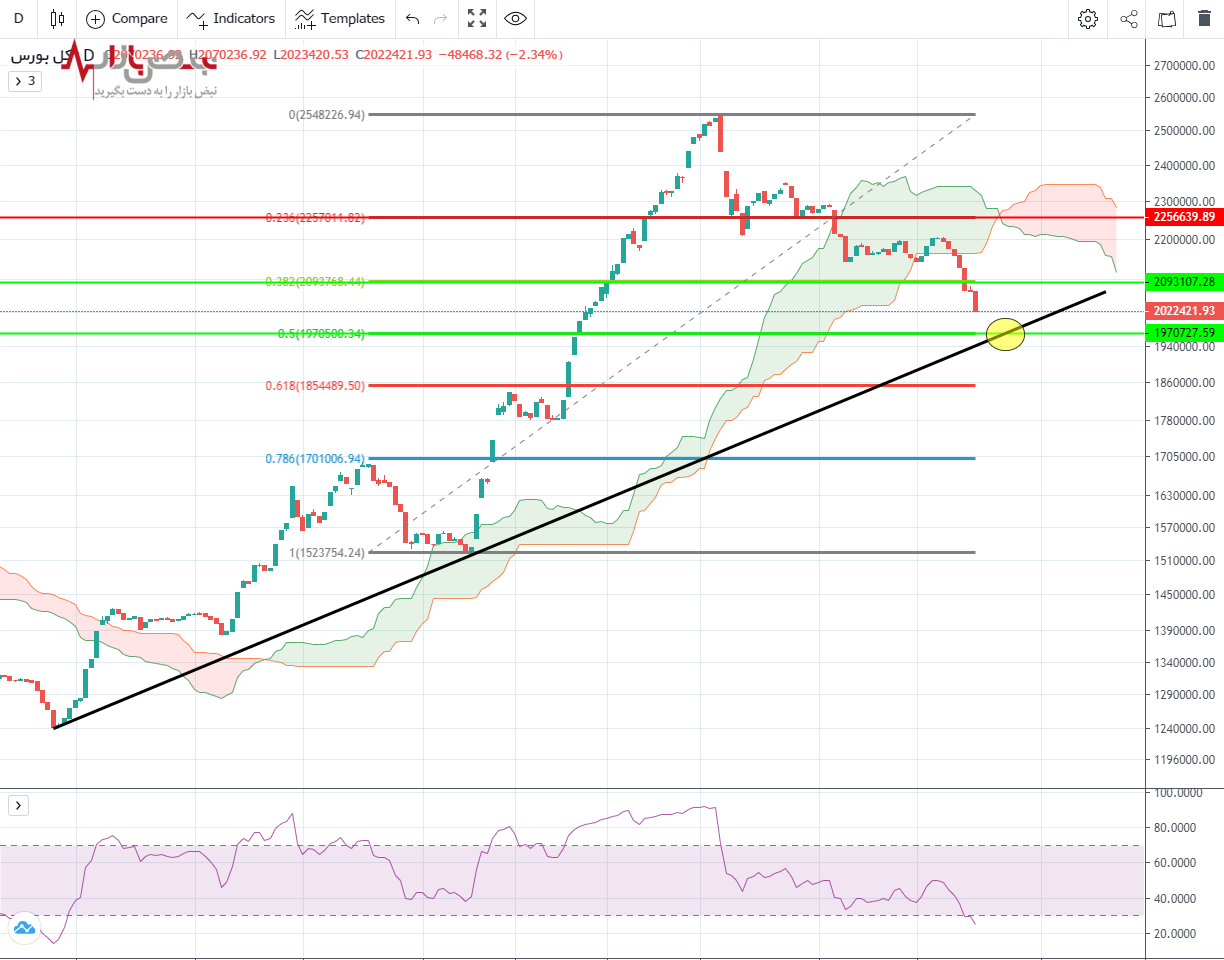
Task: Click the Compare button
Action: 127,18
